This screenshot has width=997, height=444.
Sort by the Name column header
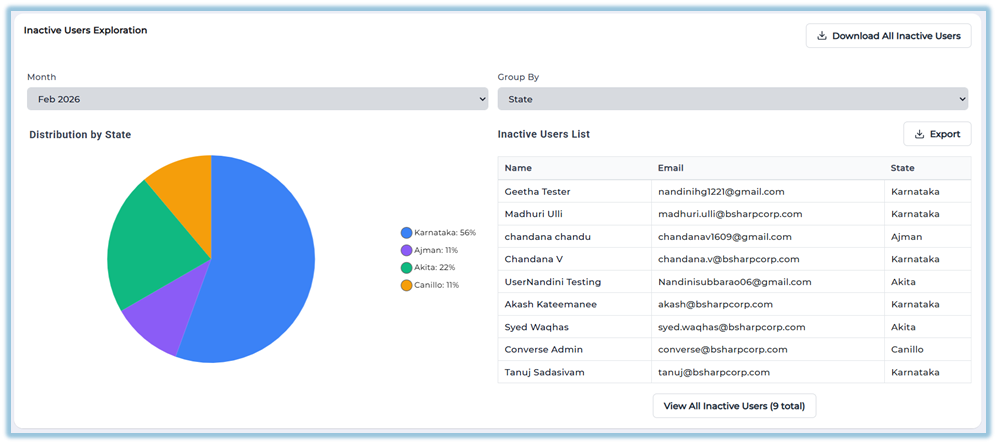pos(518,168)
